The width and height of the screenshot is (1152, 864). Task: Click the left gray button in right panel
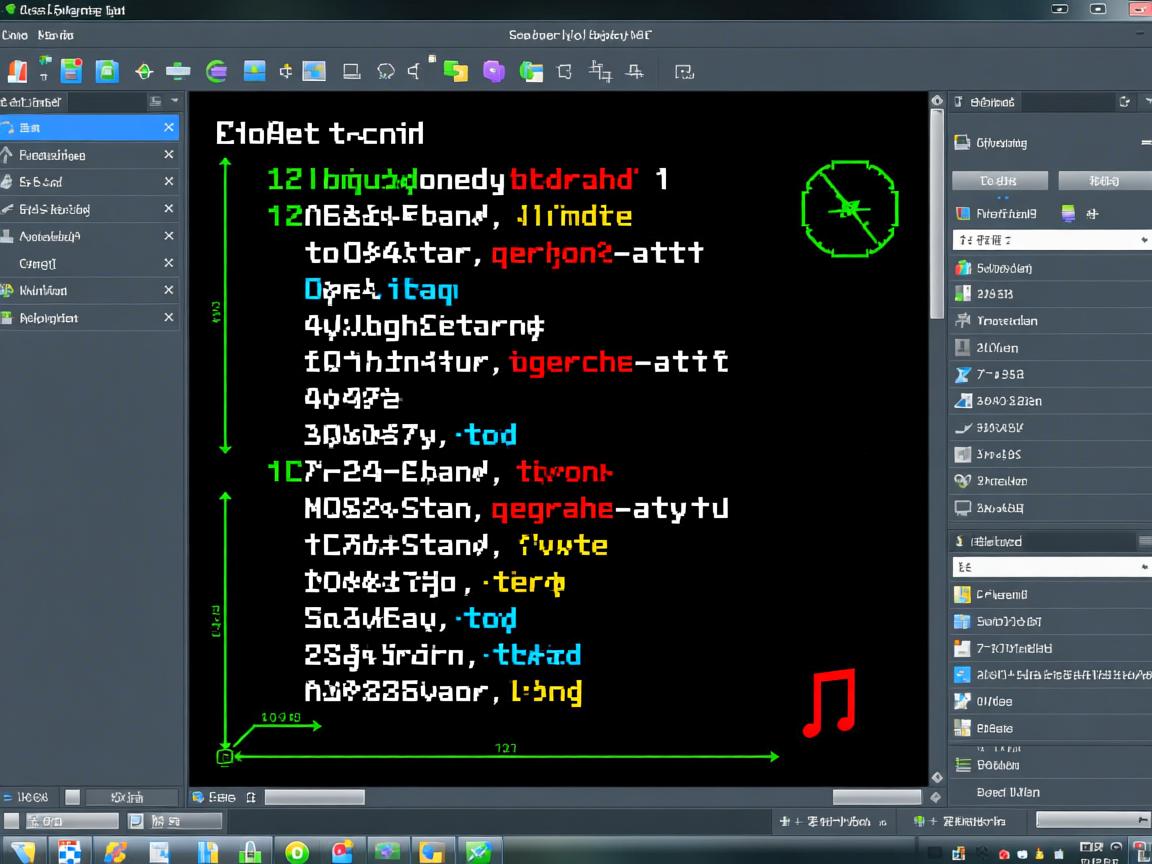pyautogui.click(x=999, y=181)
